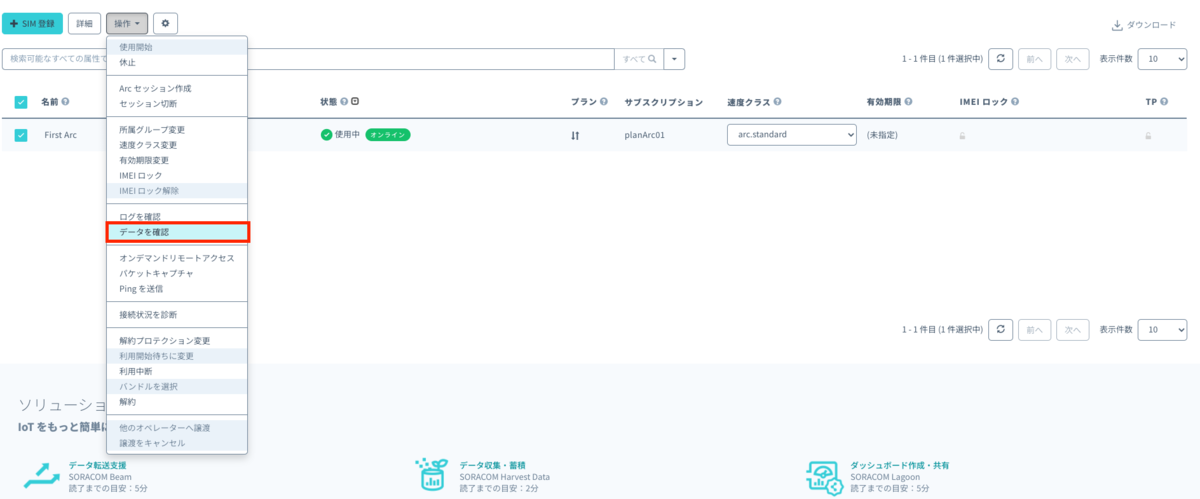The image size is (1200, 499).
Task: Click the SORACOM Beam arrow icon
Action: [42, 474]
